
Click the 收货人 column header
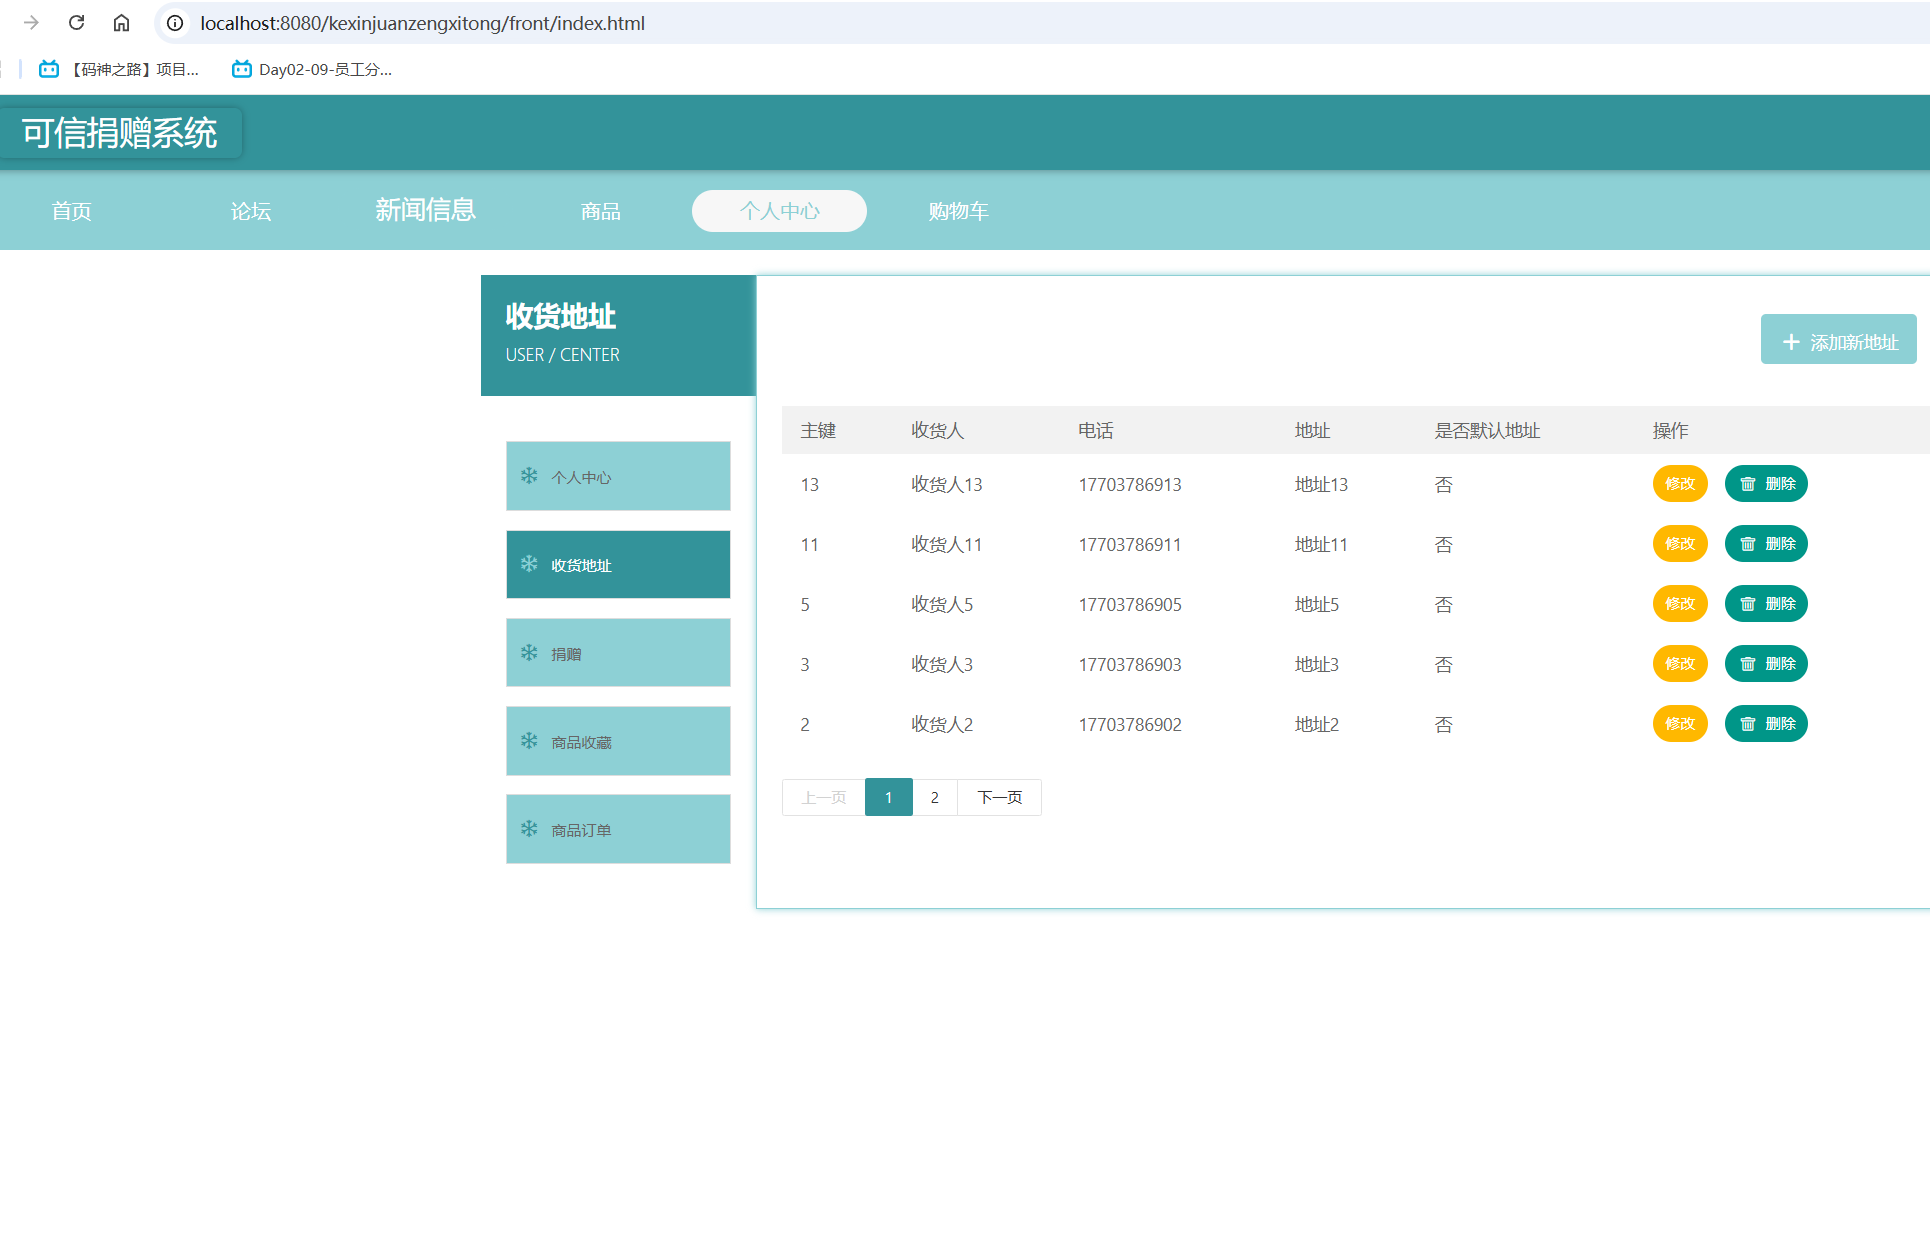coord(937,430)
